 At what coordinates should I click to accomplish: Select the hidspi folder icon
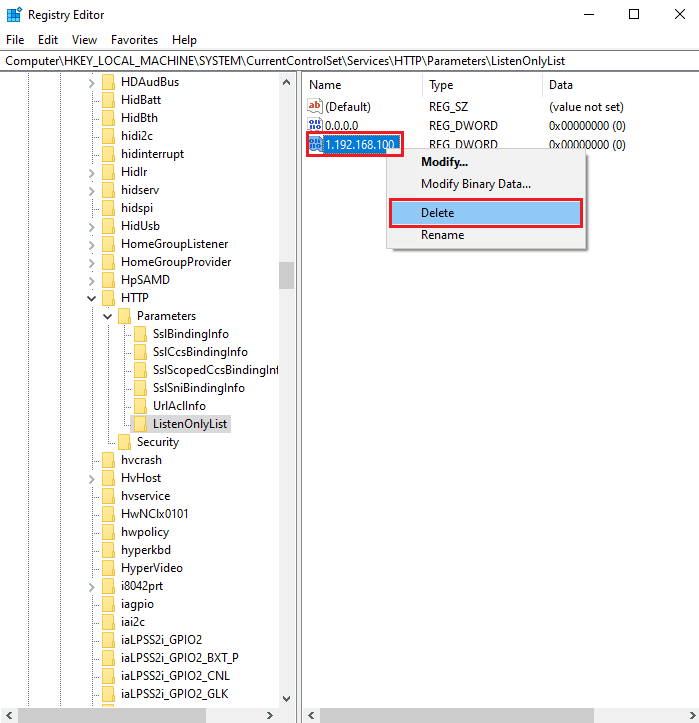[108, 208]
